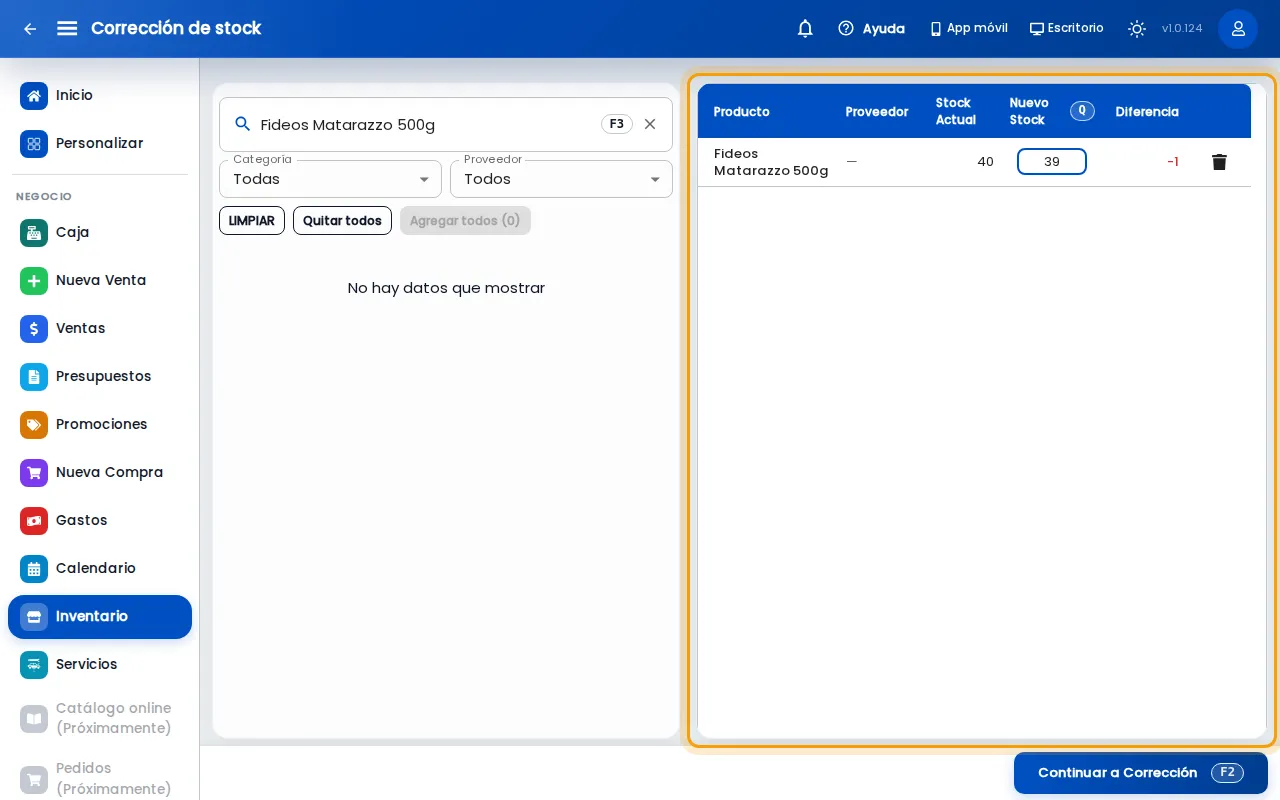Click the Proveedor column header in table

[877, 112]
